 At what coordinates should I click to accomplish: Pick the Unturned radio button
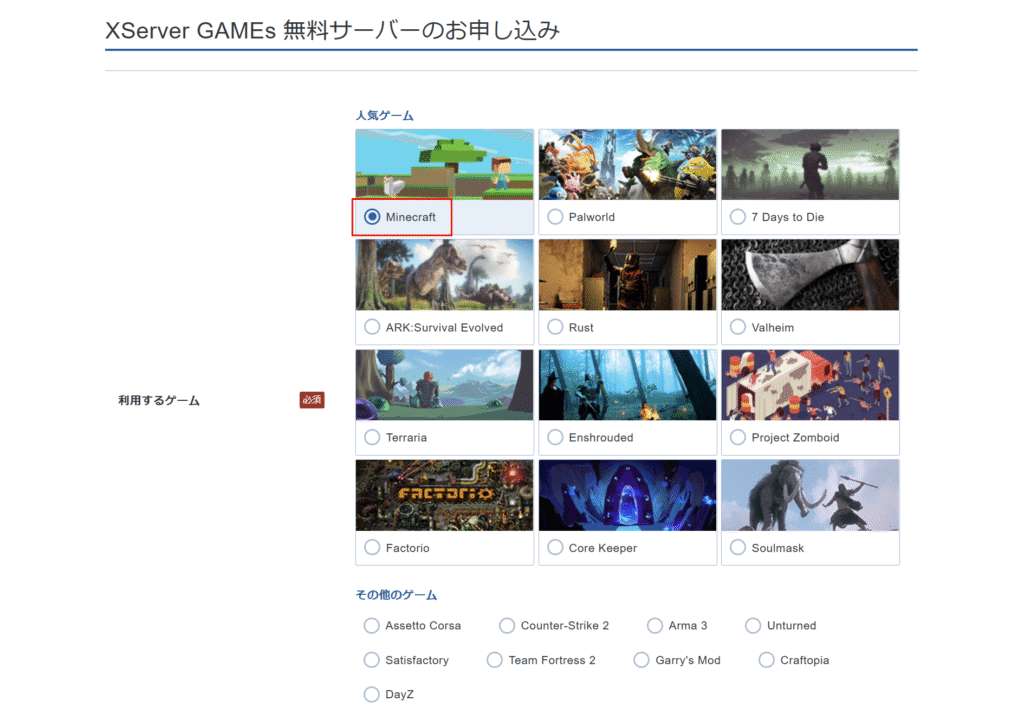[753, 626]
